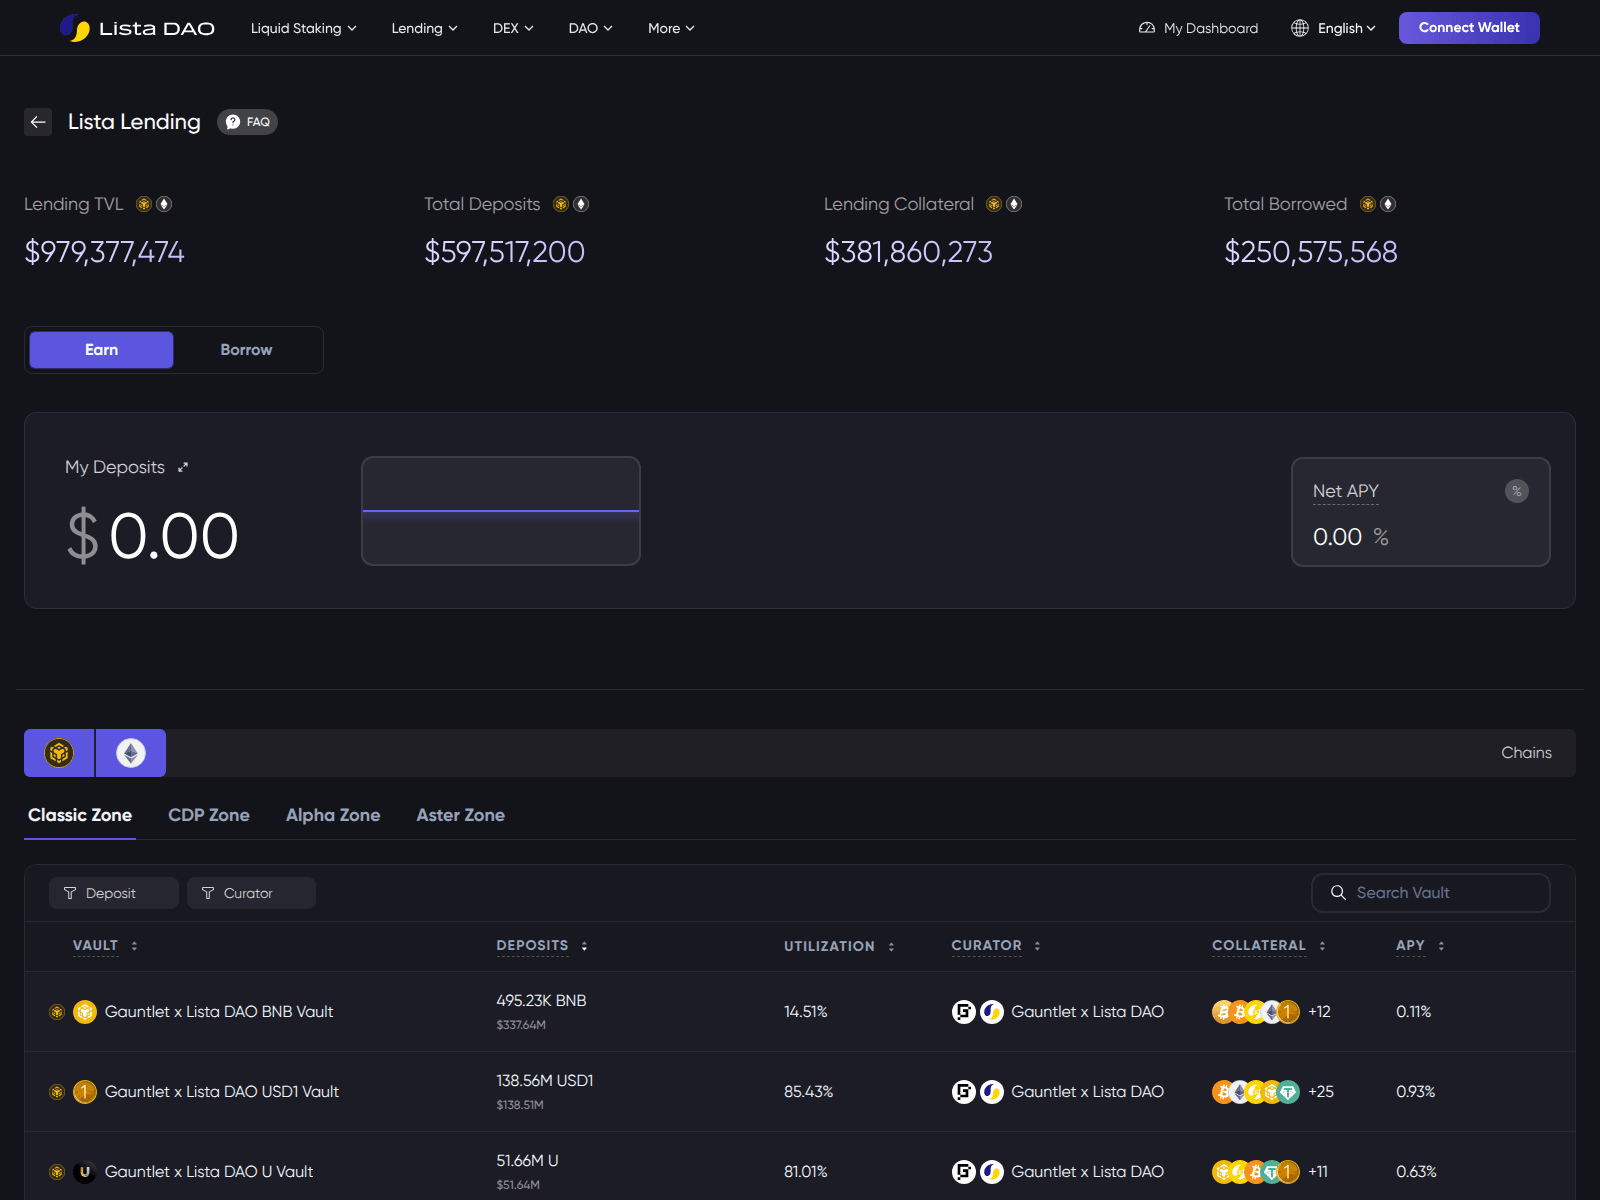This screenshot has width=1600, height=1200.
Task: Sort by the DEPOSITS column
Action: (x=542, y=946)
